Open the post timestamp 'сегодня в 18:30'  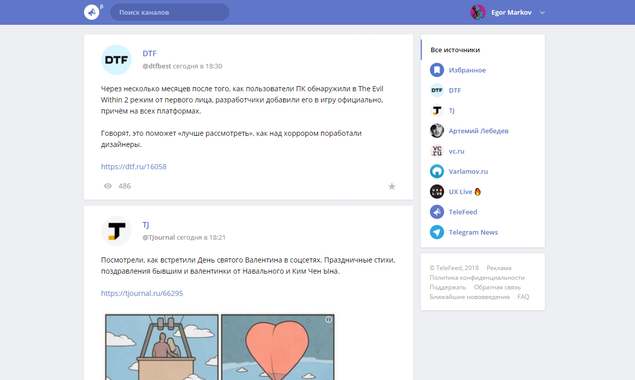[x=198, y=66]
